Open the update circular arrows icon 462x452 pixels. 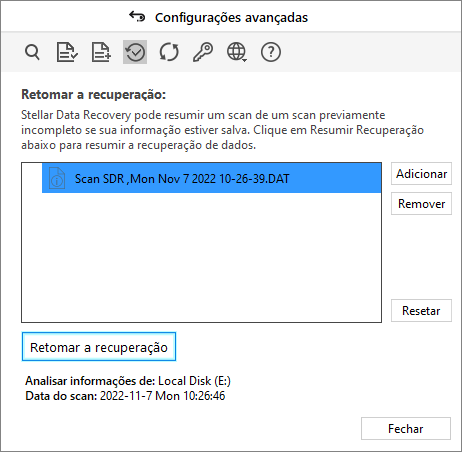tap(169, 52)
